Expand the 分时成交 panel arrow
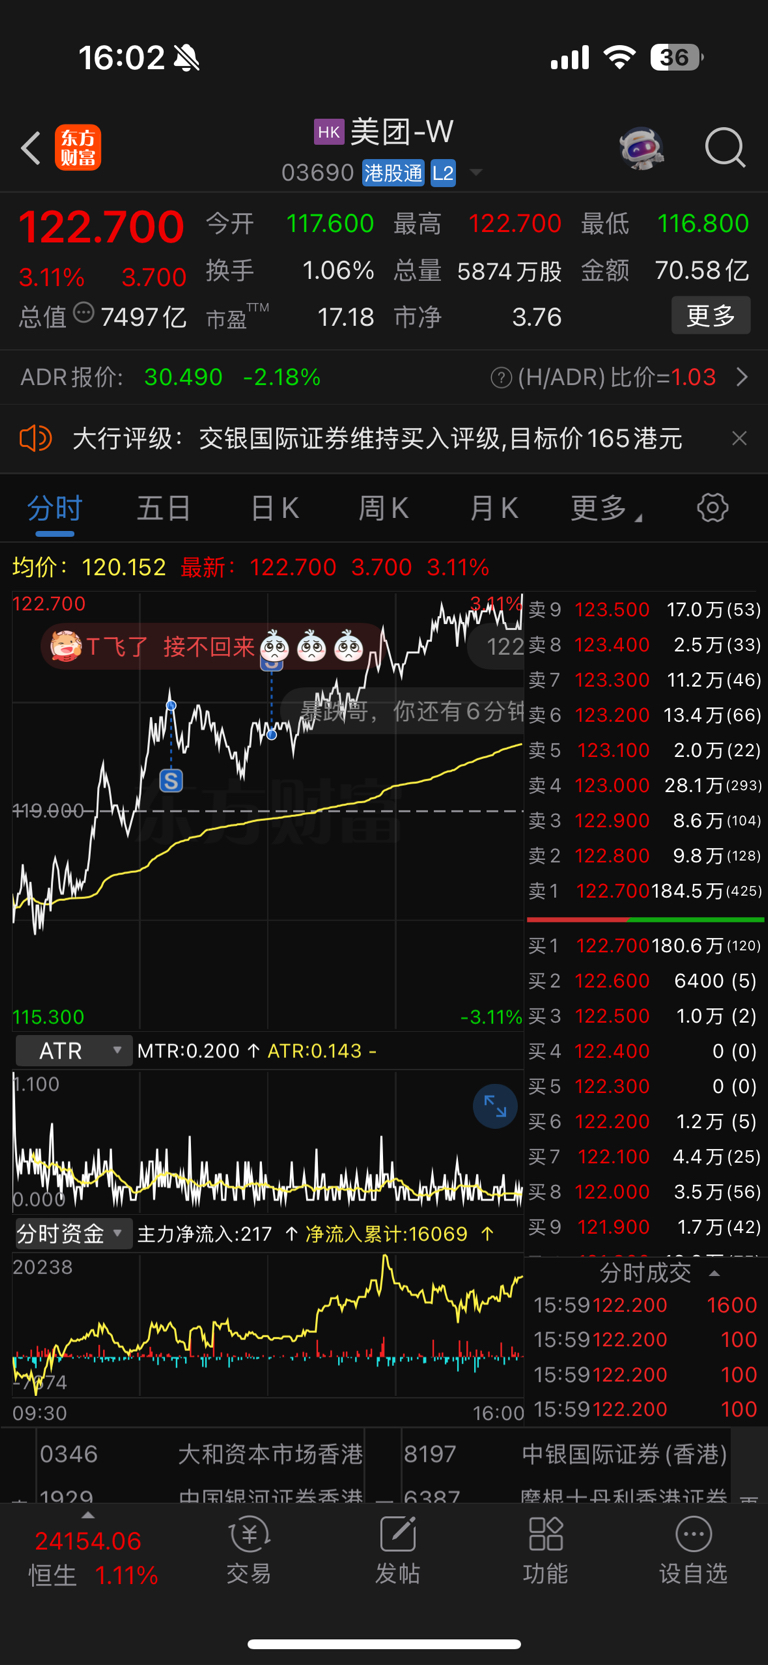 714,1273
